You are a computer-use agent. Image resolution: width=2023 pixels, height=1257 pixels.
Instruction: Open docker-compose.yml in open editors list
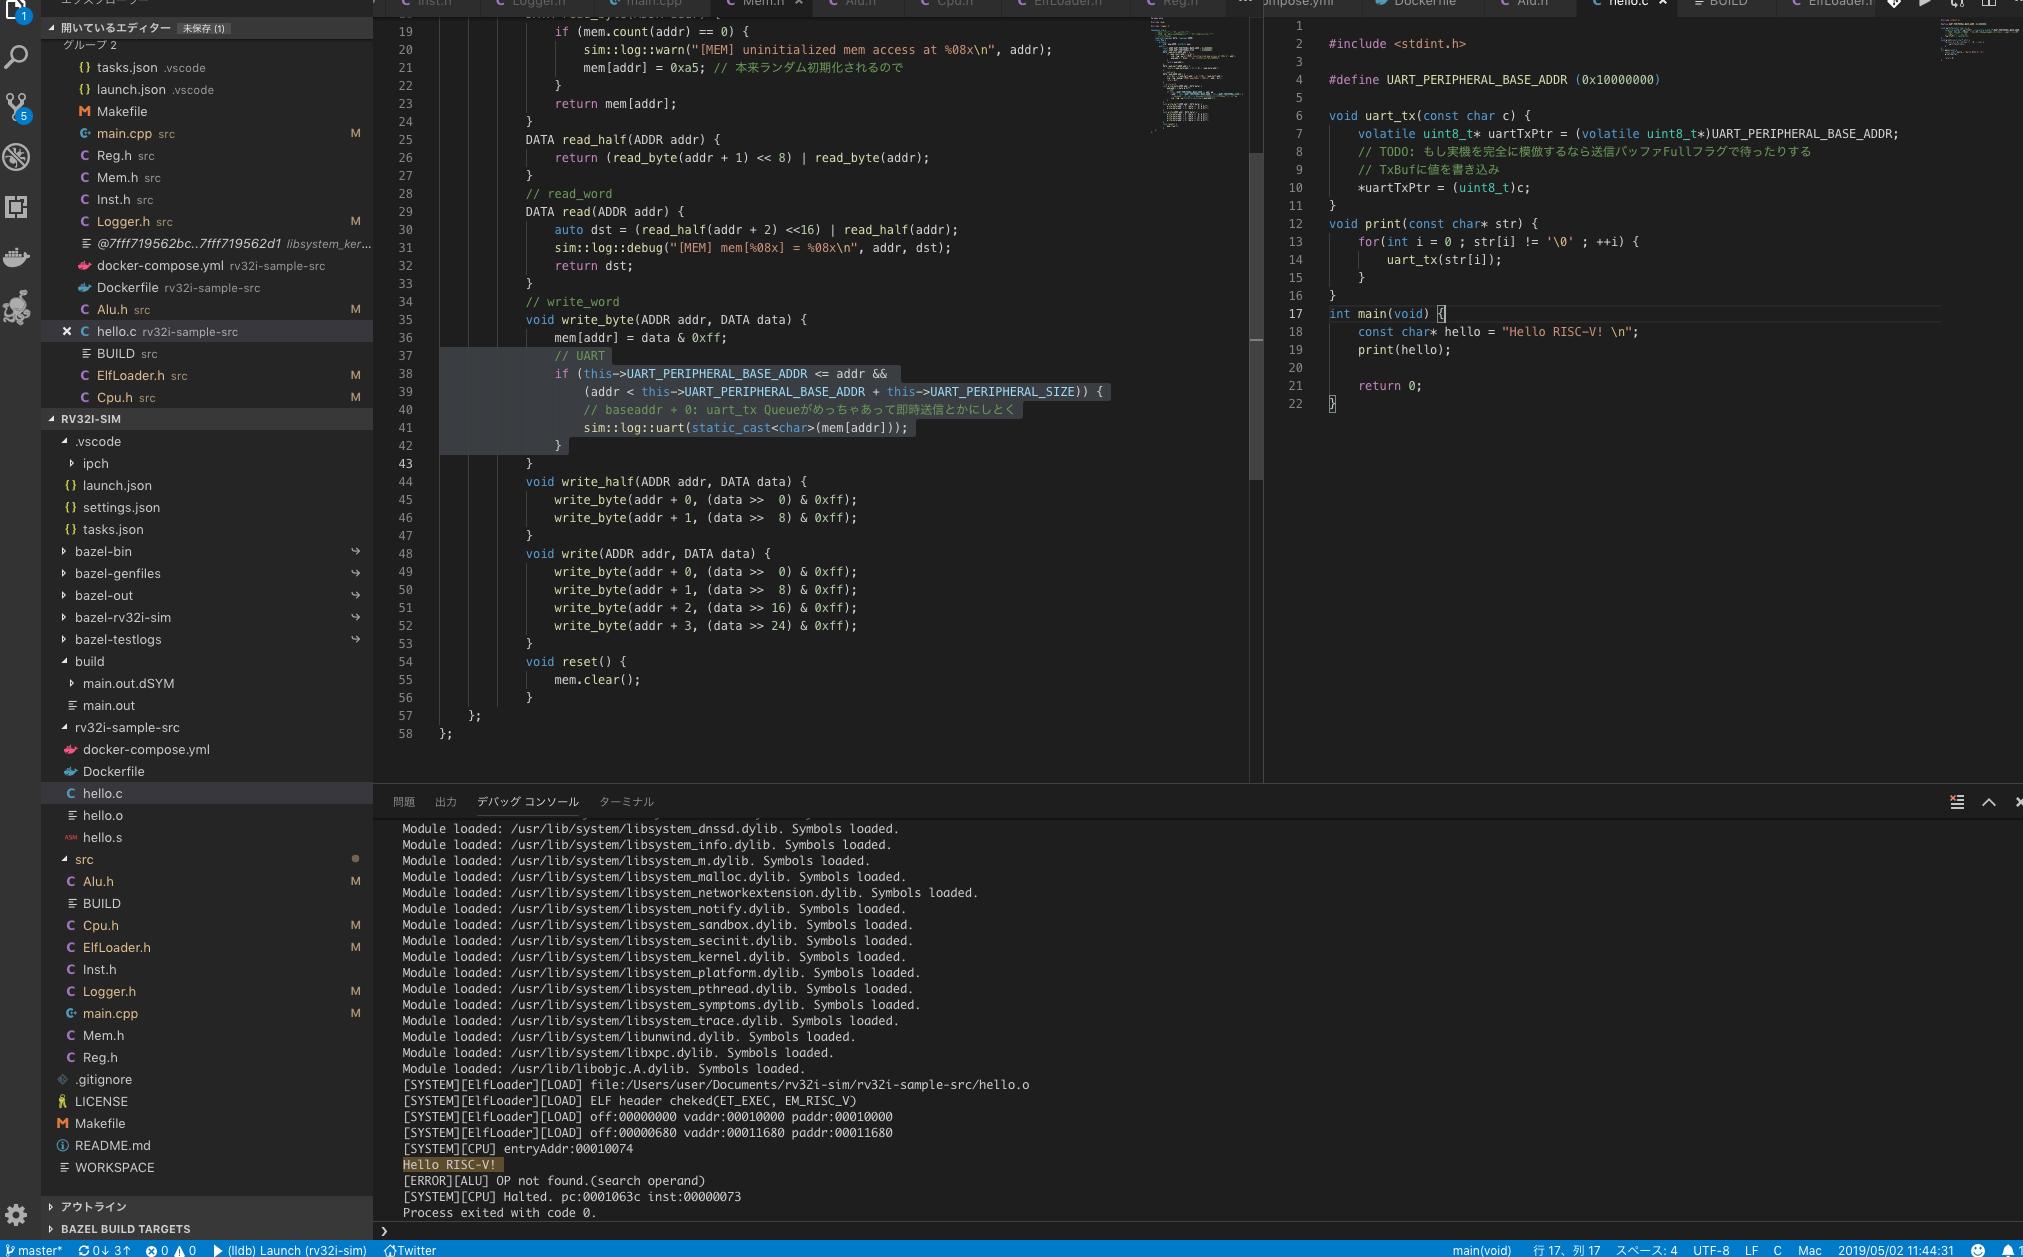(x=207, y=265)
